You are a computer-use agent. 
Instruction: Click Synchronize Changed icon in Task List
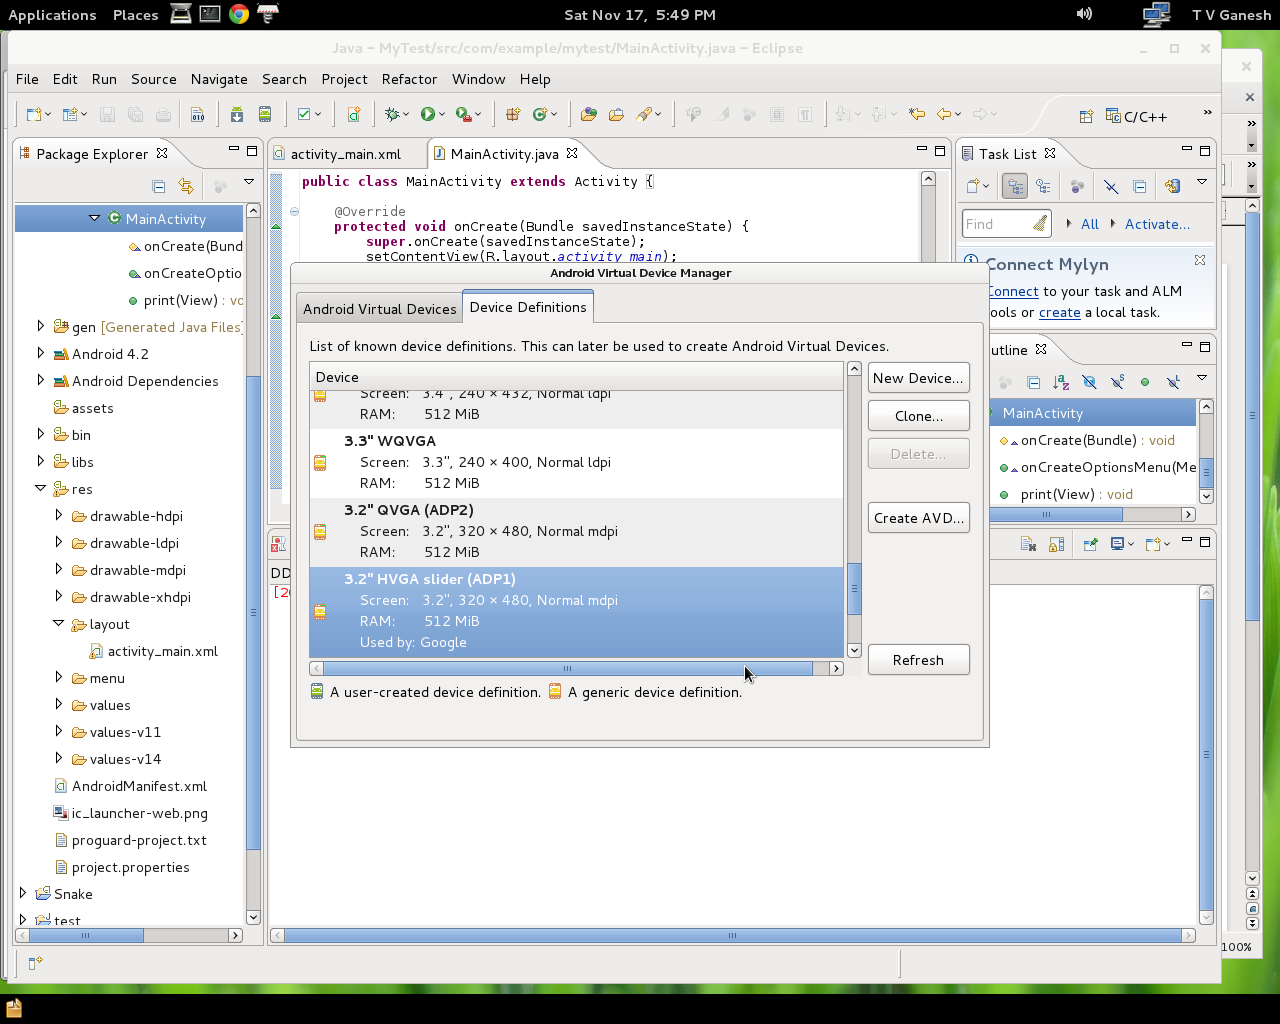tap(1172, 186)
